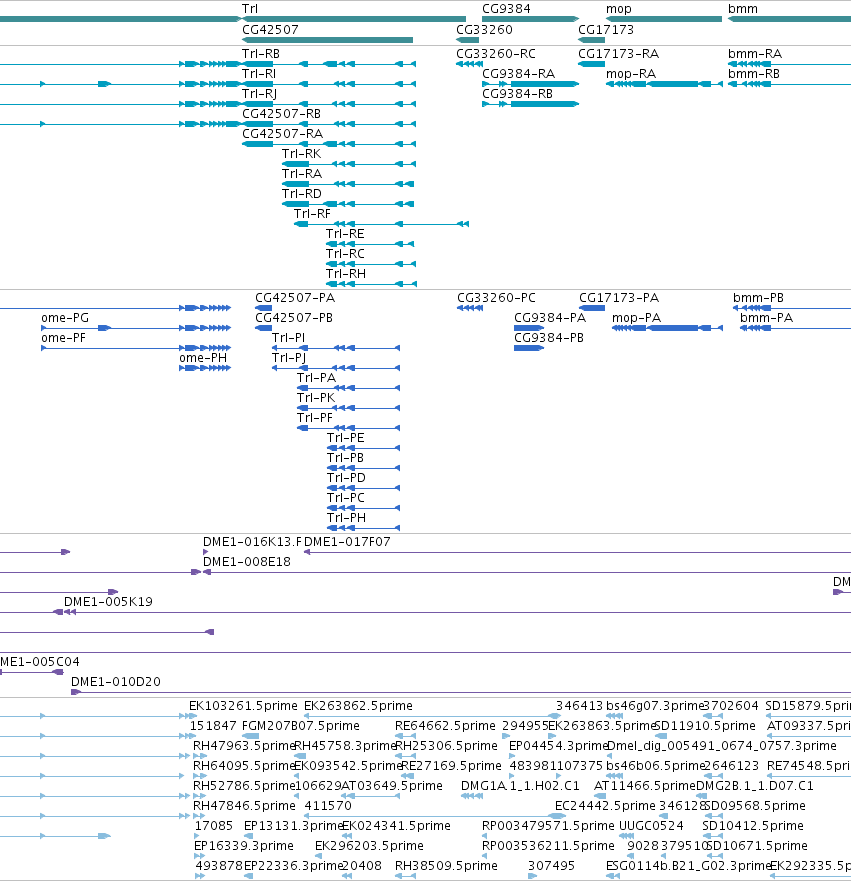Open protein label bmm-PA
This screenshot has height=881, width=851.
(766, 318)
